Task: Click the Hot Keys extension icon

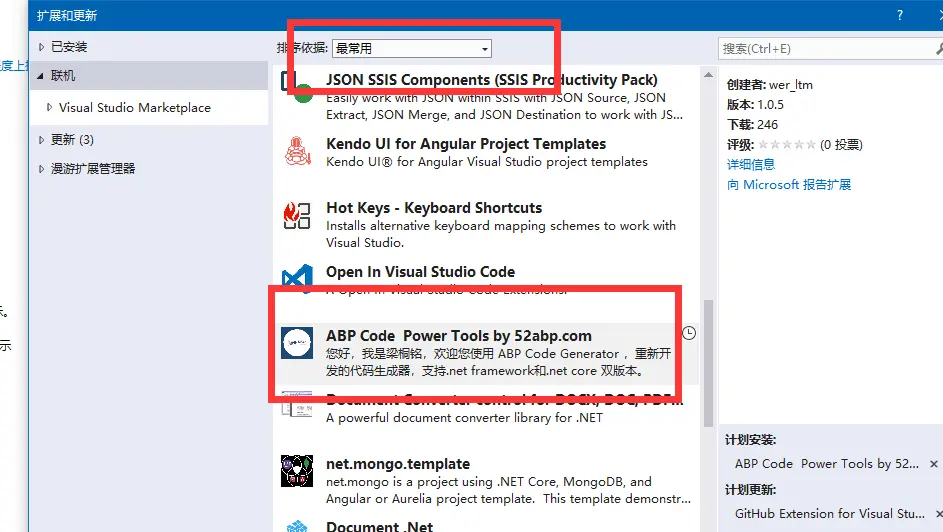Action: (x=297, y=215)
